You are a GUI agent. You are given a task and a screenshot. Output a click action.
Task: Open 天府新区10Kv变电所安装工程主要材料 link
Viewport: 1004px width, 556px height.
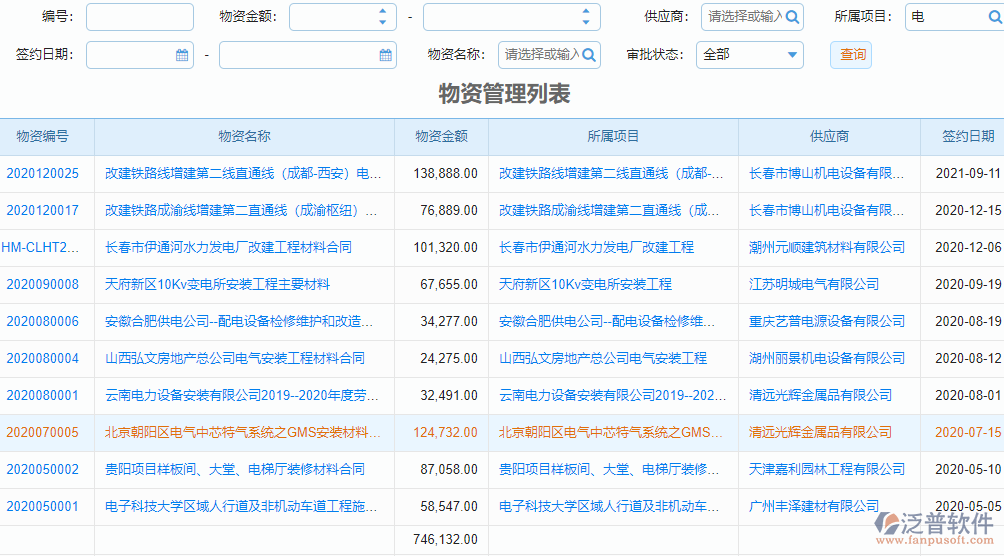[217, 285]
